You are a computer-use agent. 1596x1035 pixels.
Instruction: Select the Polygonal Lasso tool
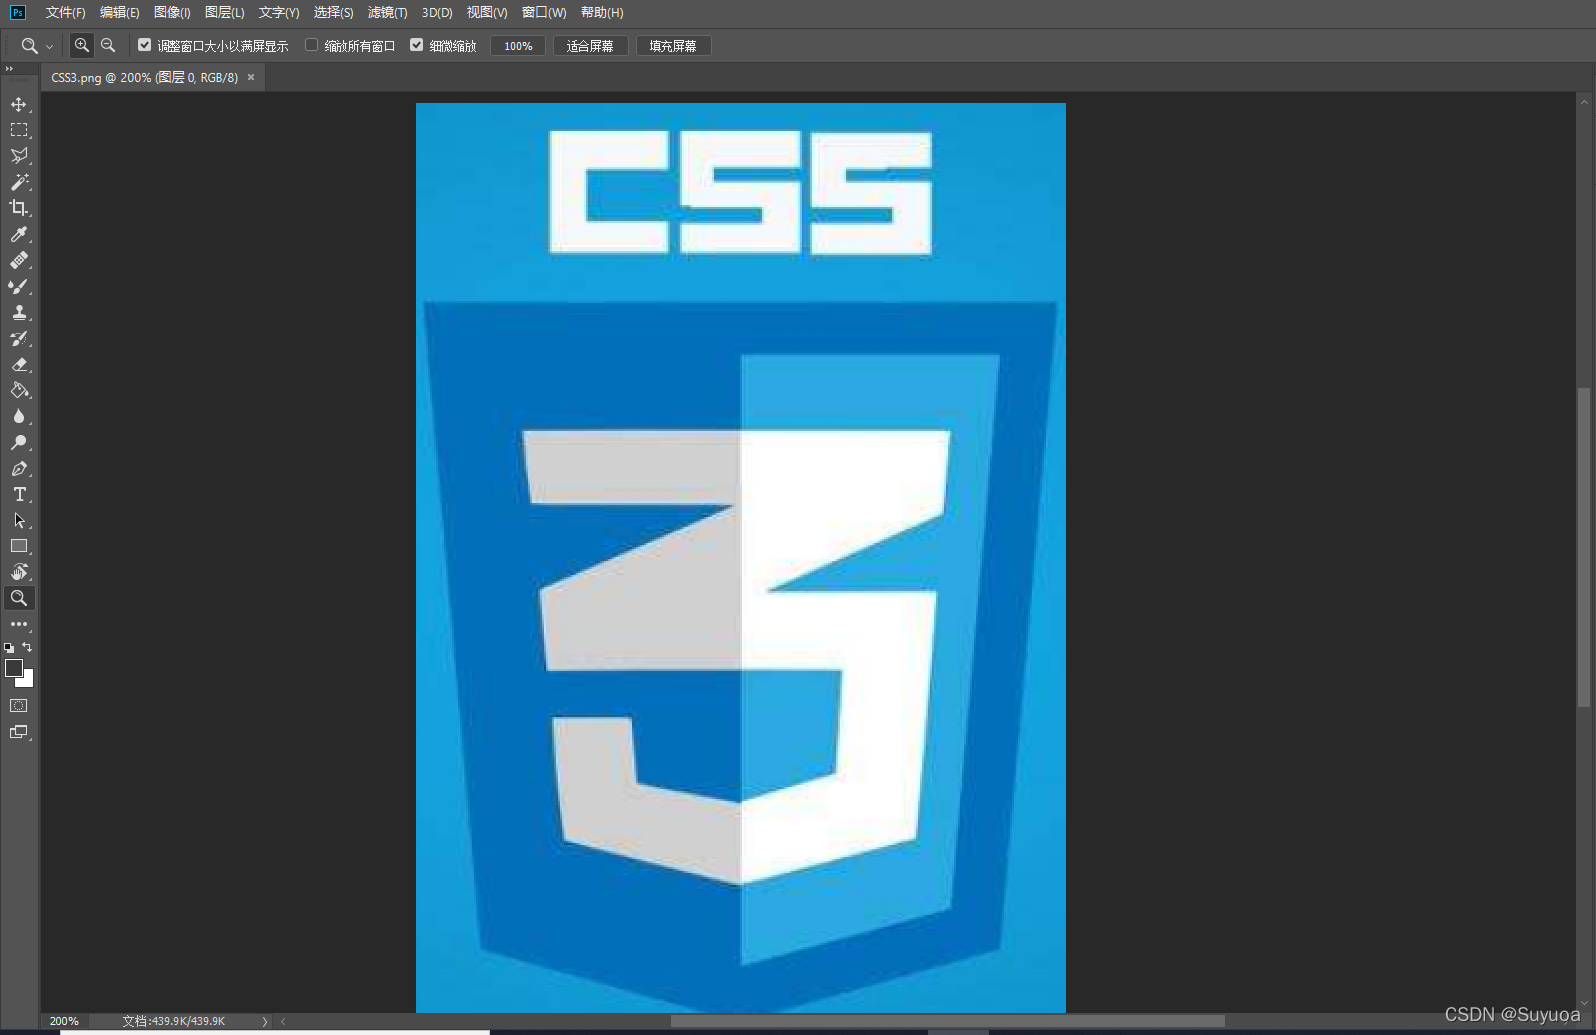(19, 156)
